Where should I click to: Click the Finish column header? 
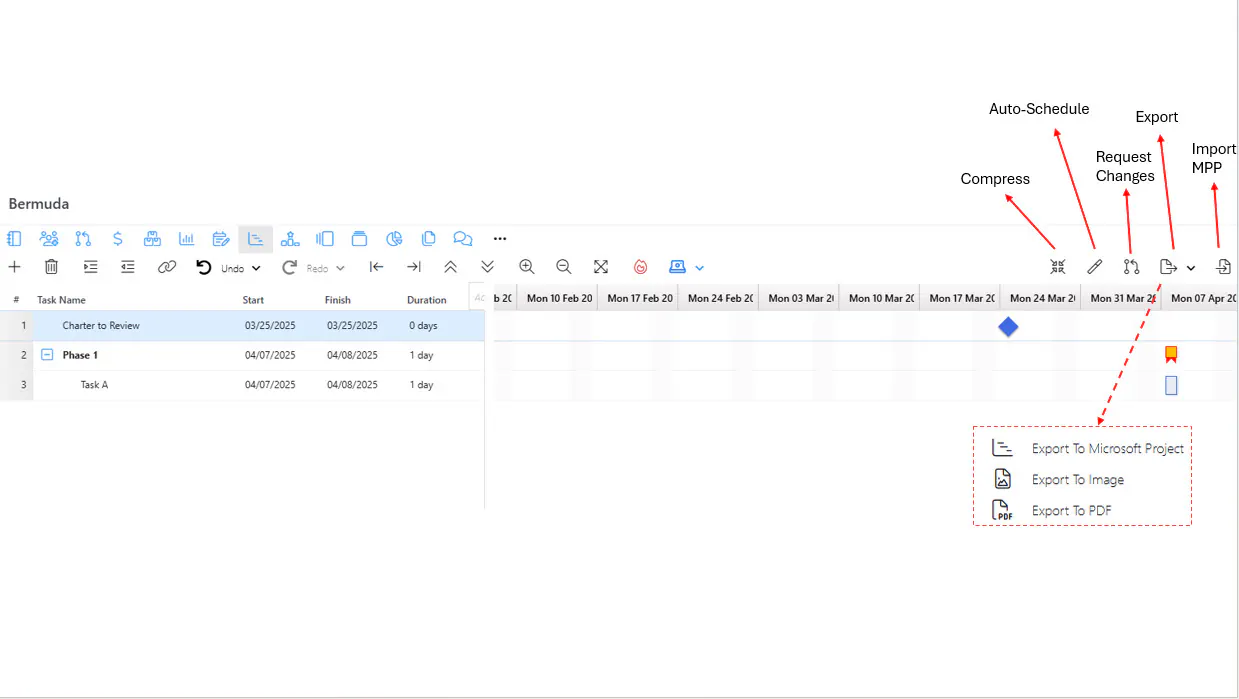click(338, 300)
